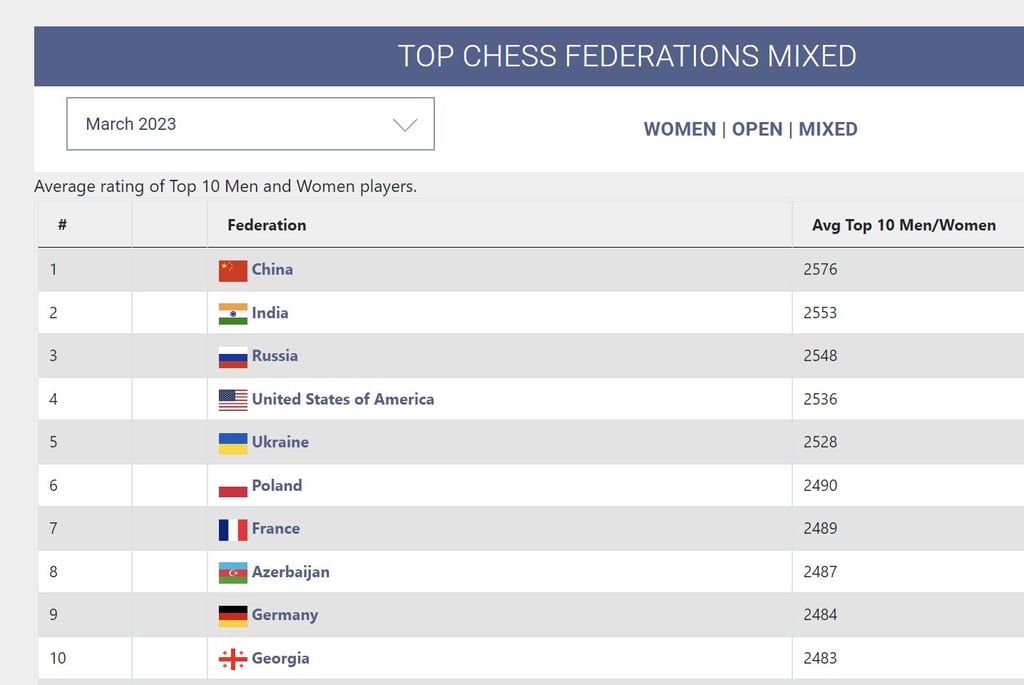Open the March 2023 month selector

[250, 123]
